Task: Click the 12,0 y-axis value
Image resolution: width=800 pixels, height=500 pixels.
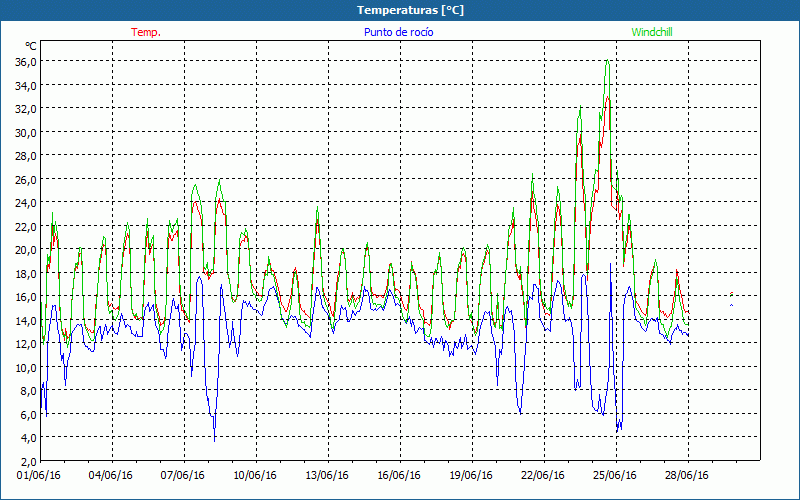Action: click(26, 344)
